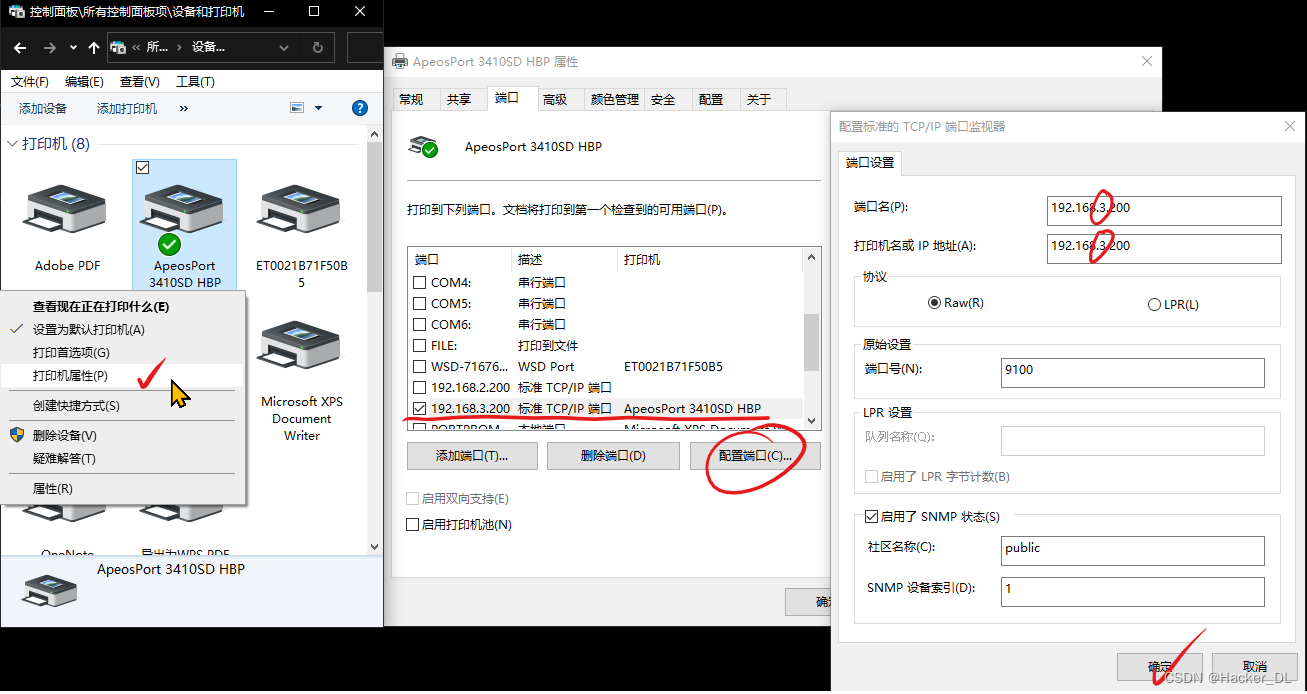
Task: Click the SNMP 设备索引 field
Action: pos(1132,591)
